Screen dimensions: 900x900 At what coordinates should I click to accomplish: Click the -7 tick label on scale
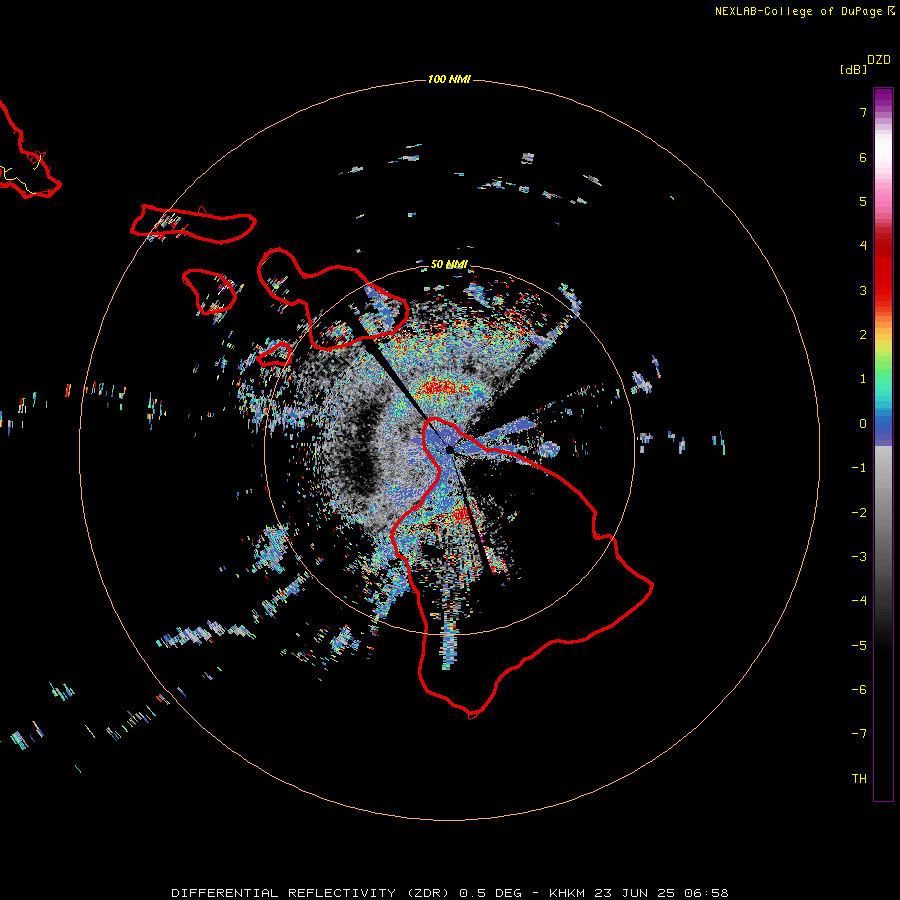point(859,734)
